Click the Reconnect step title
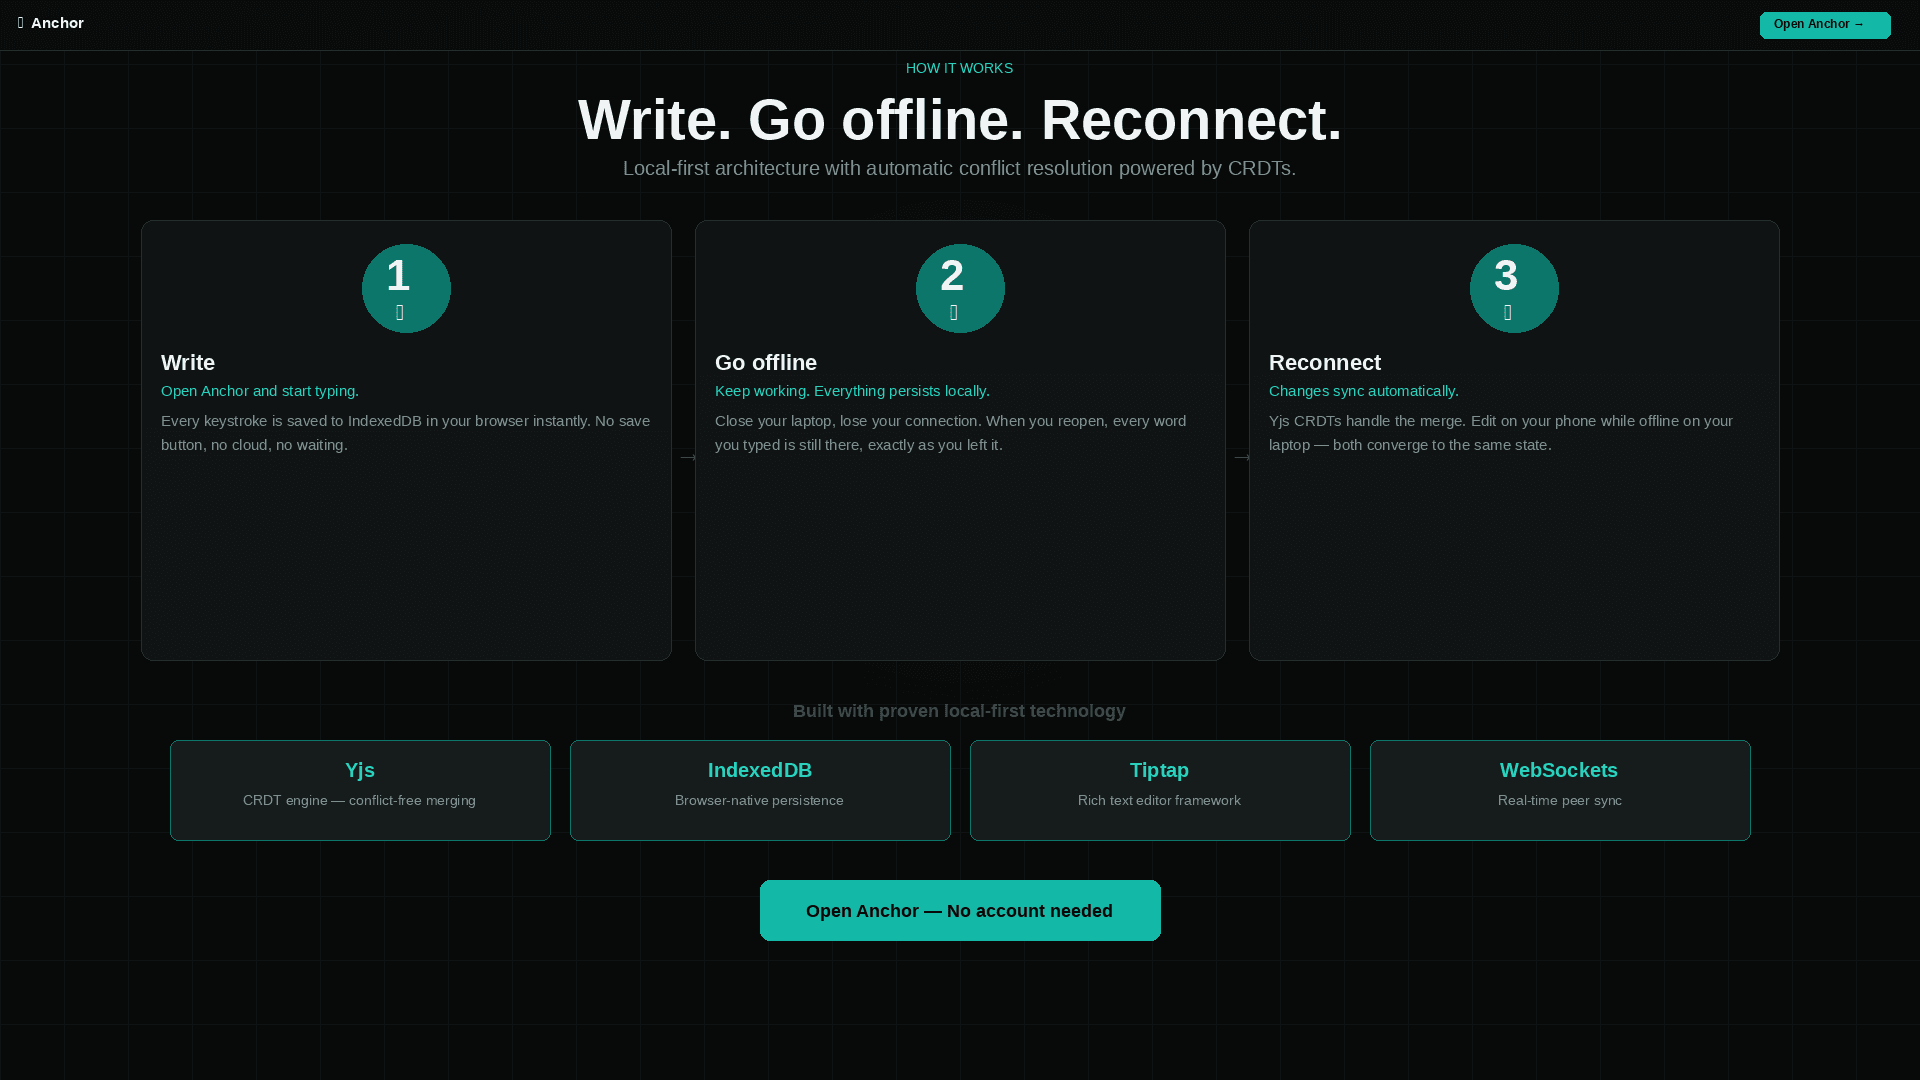The image size is (1920, 1080). (x=1325, y=363)
